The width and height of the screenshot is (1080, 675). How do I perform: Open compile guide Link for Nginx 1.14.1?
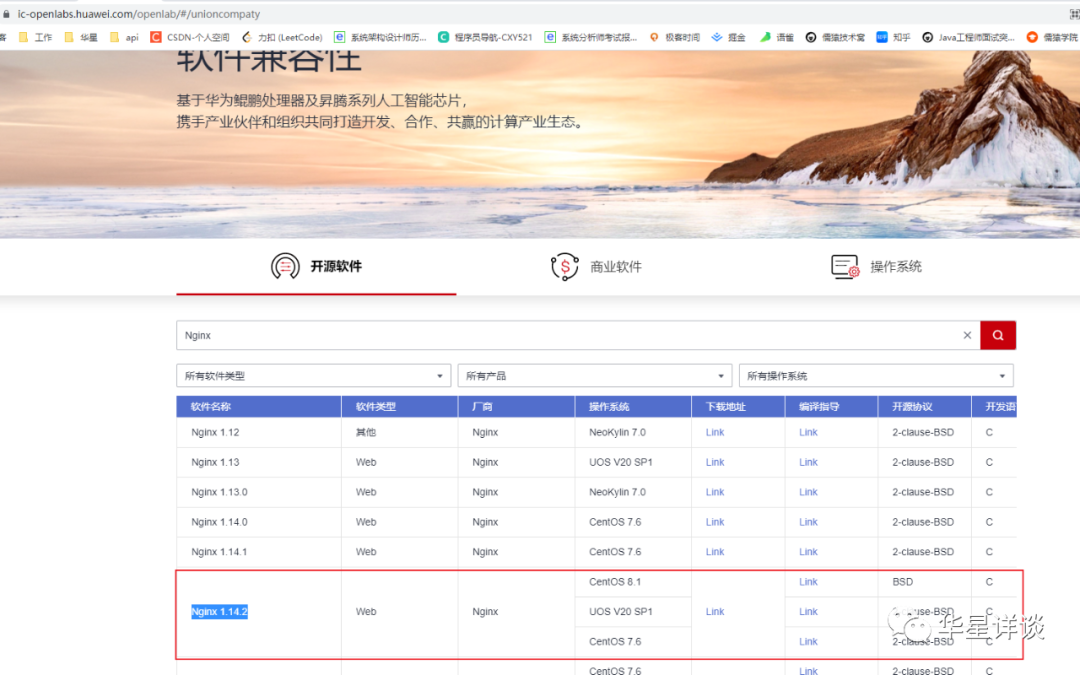808,552
